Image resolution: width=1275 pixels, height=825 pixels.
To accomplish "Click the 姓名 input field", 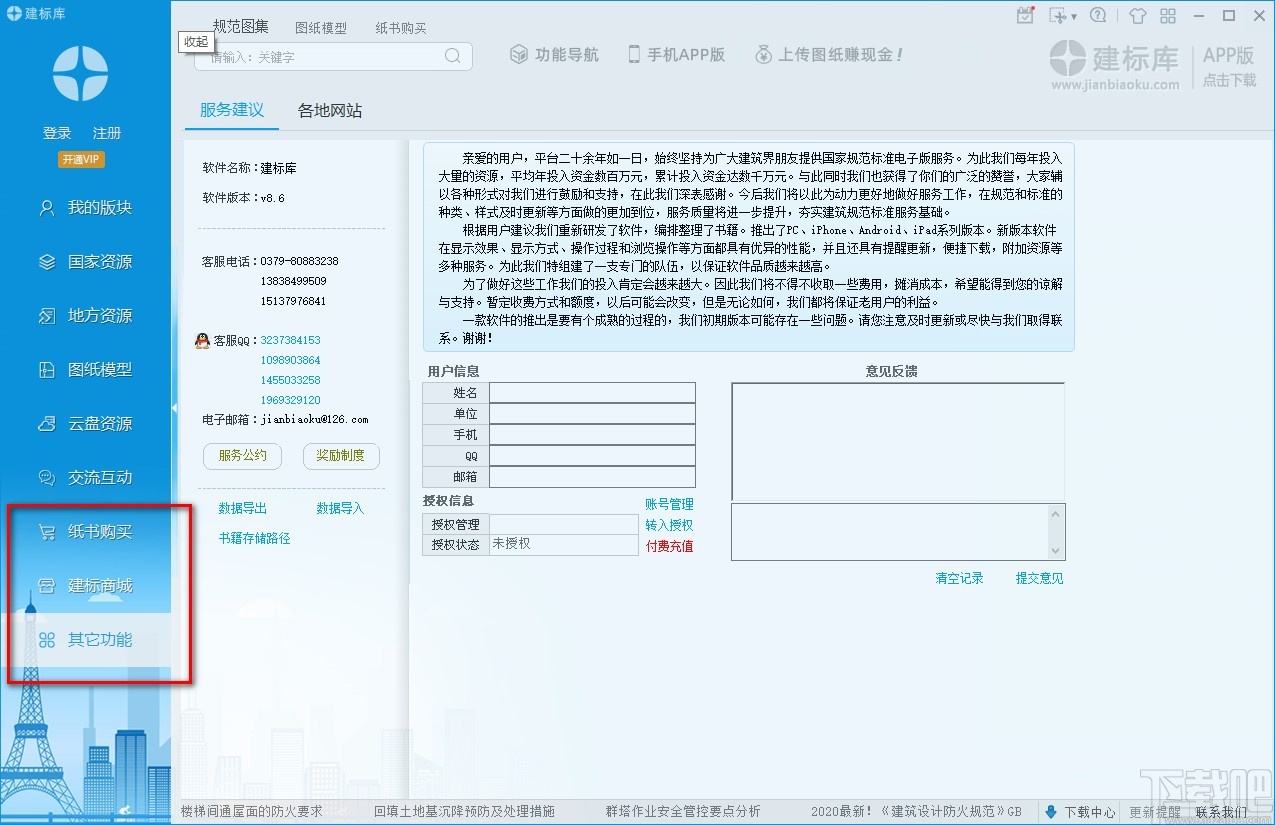I will pyautogui.click(x=592, y=392).
